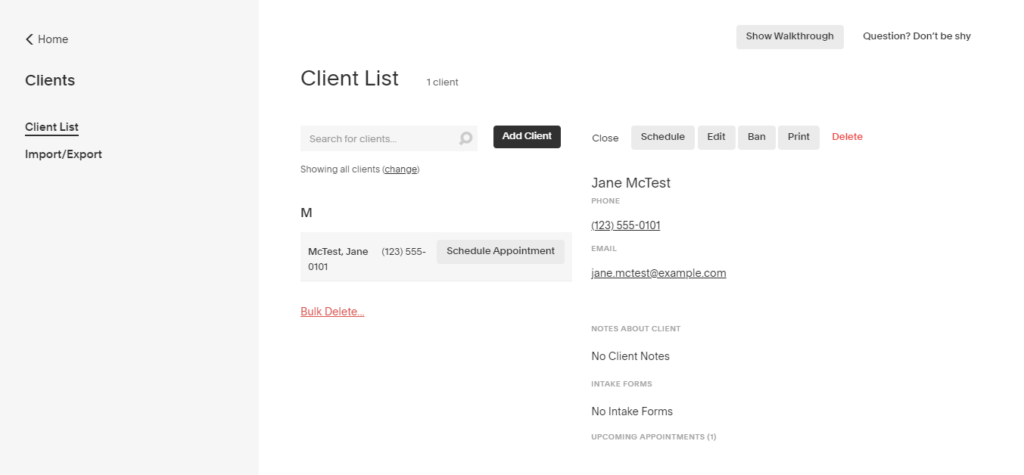Click the Clients sidebar heading
1024x475 pixels.
(x=50, y=80)
